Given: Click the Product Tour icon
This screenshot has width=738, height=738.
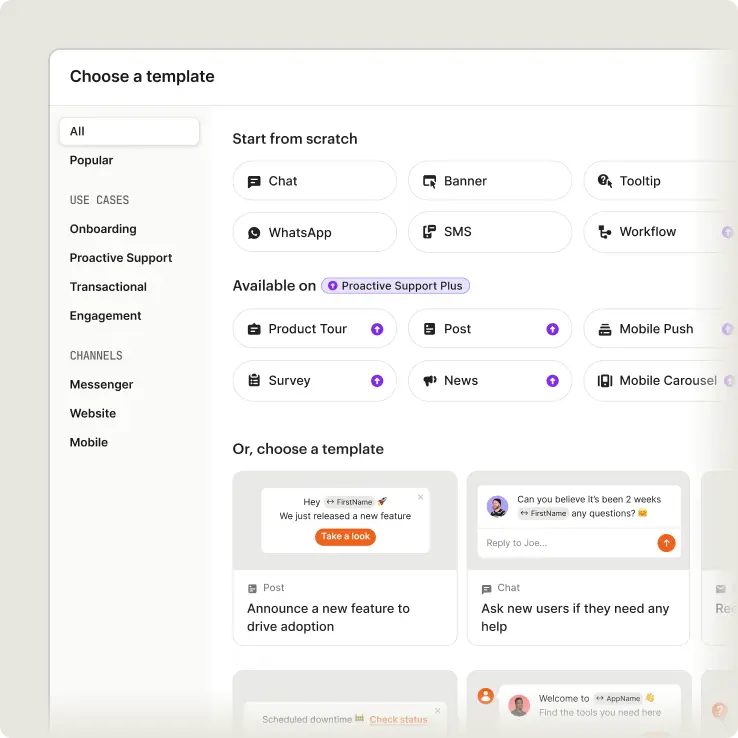Looking at the screenshot, I should [254, 329].
